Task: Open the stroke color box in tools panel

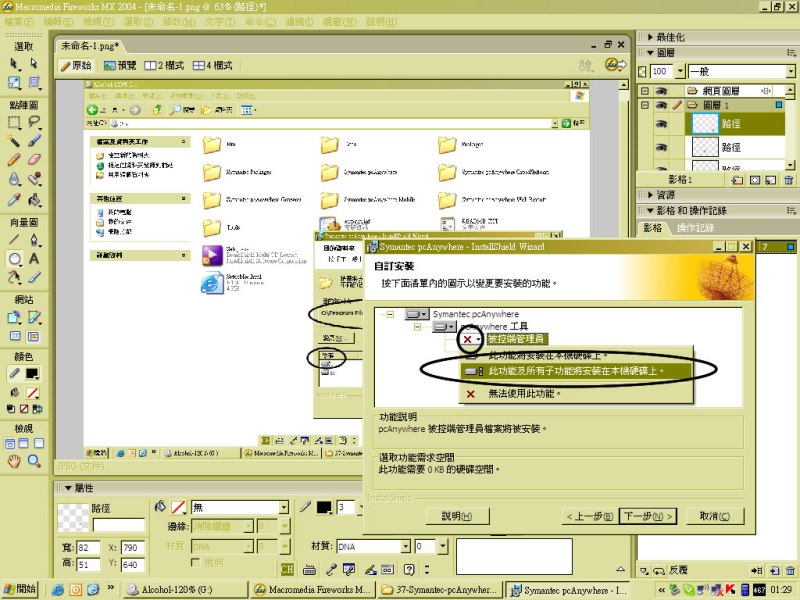Action: click(32, 374)
